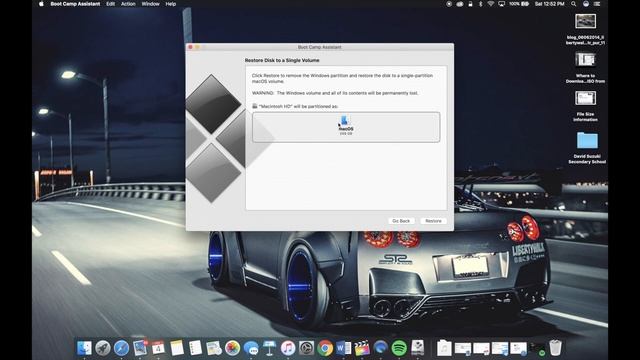
Task: Click Boot Camp Assistant icon in Dock
Action: pos(417,348)
